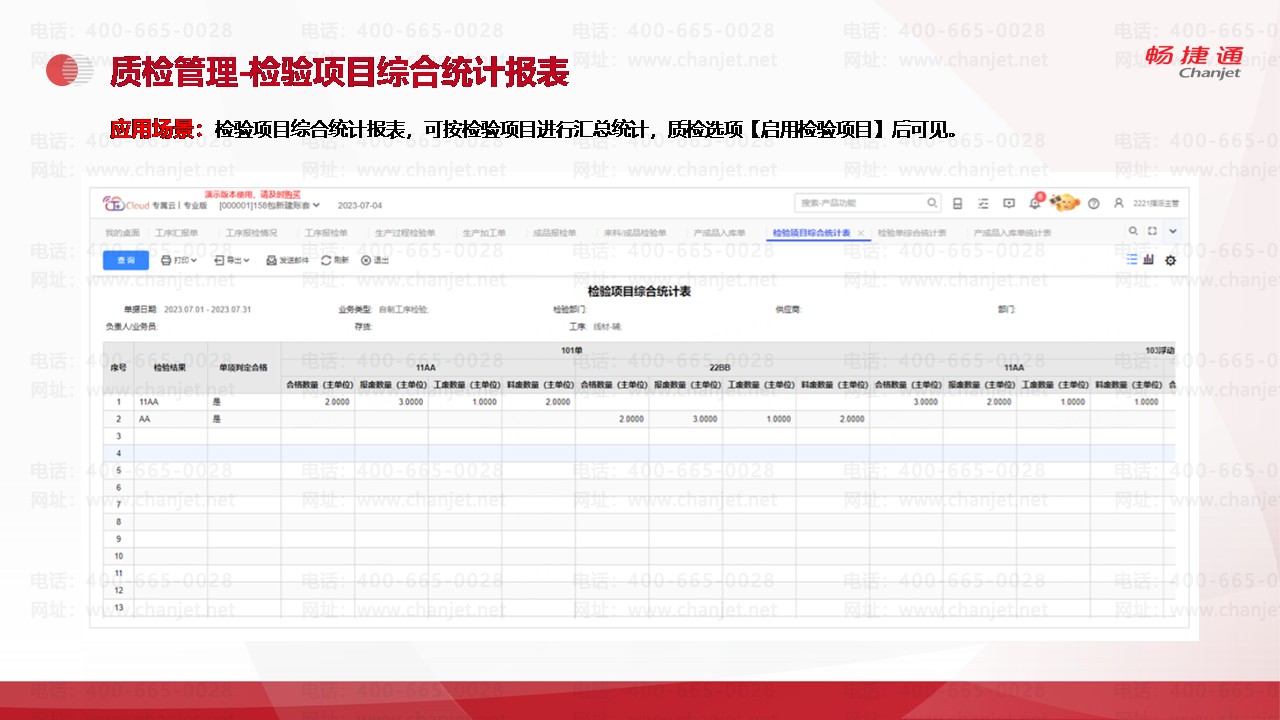
Task: Switch to the 工序报检单 tab
Action: point(326,233)
